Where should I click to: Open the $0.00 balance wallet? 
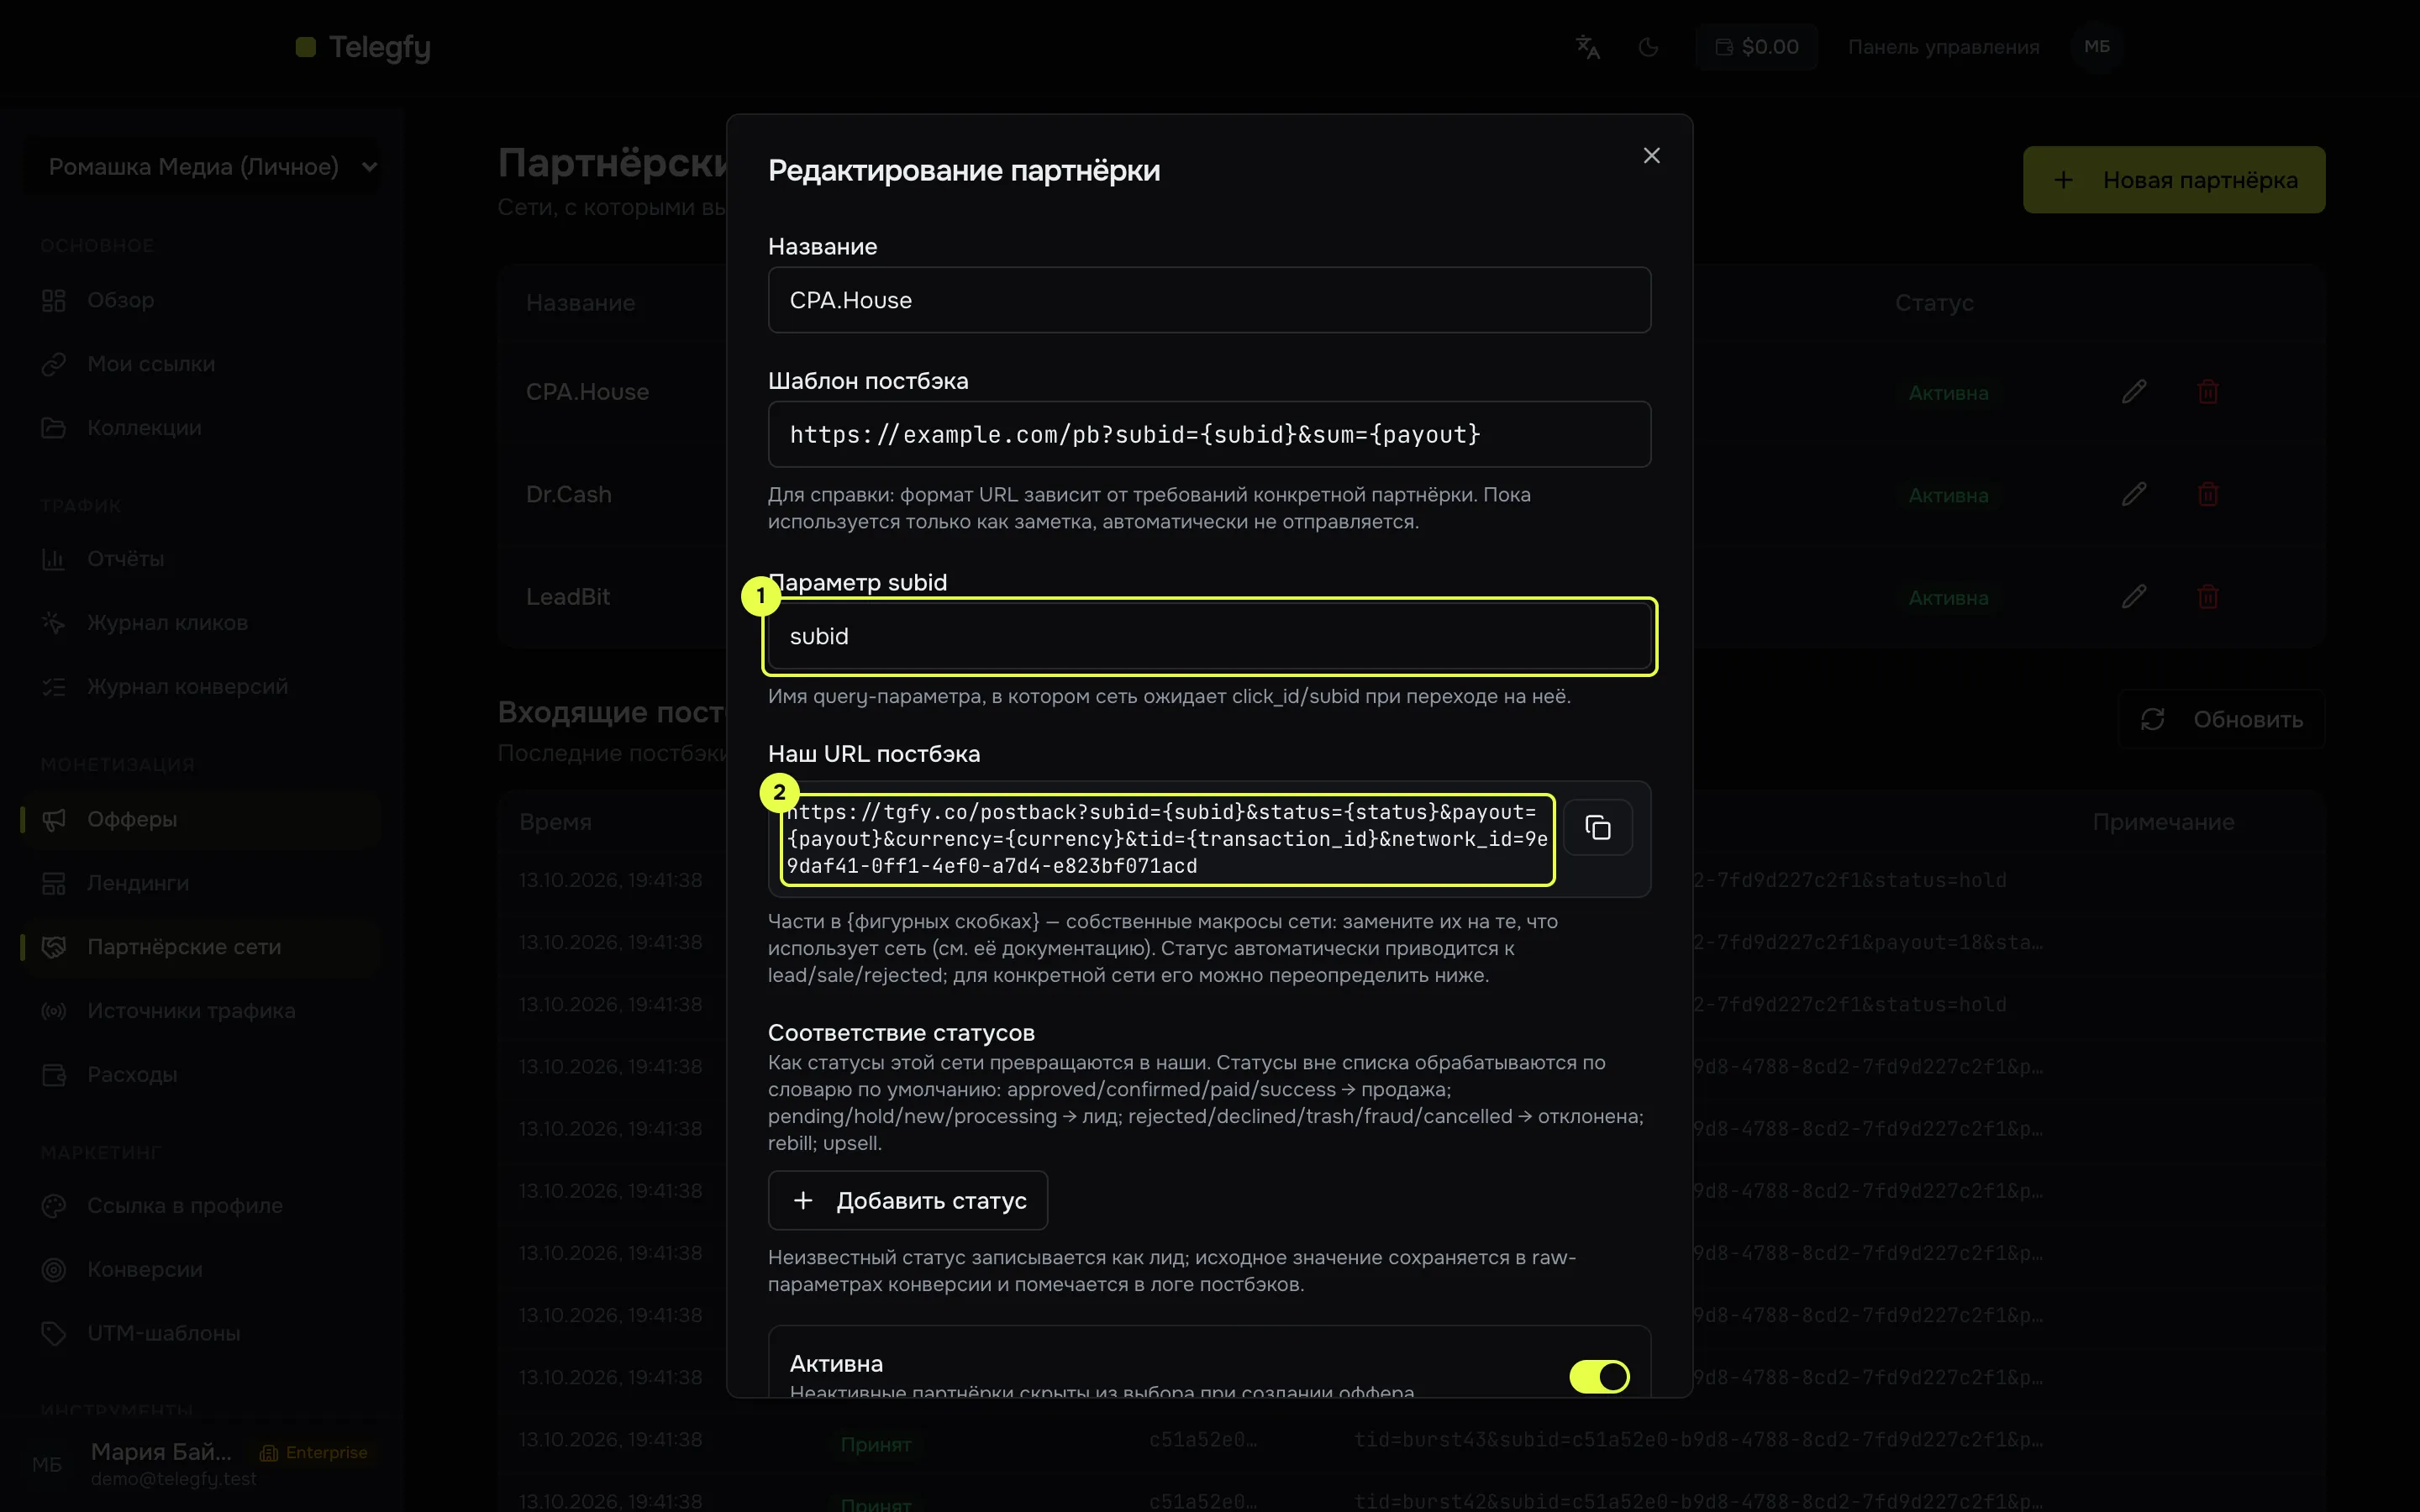tap(1757, 47)
